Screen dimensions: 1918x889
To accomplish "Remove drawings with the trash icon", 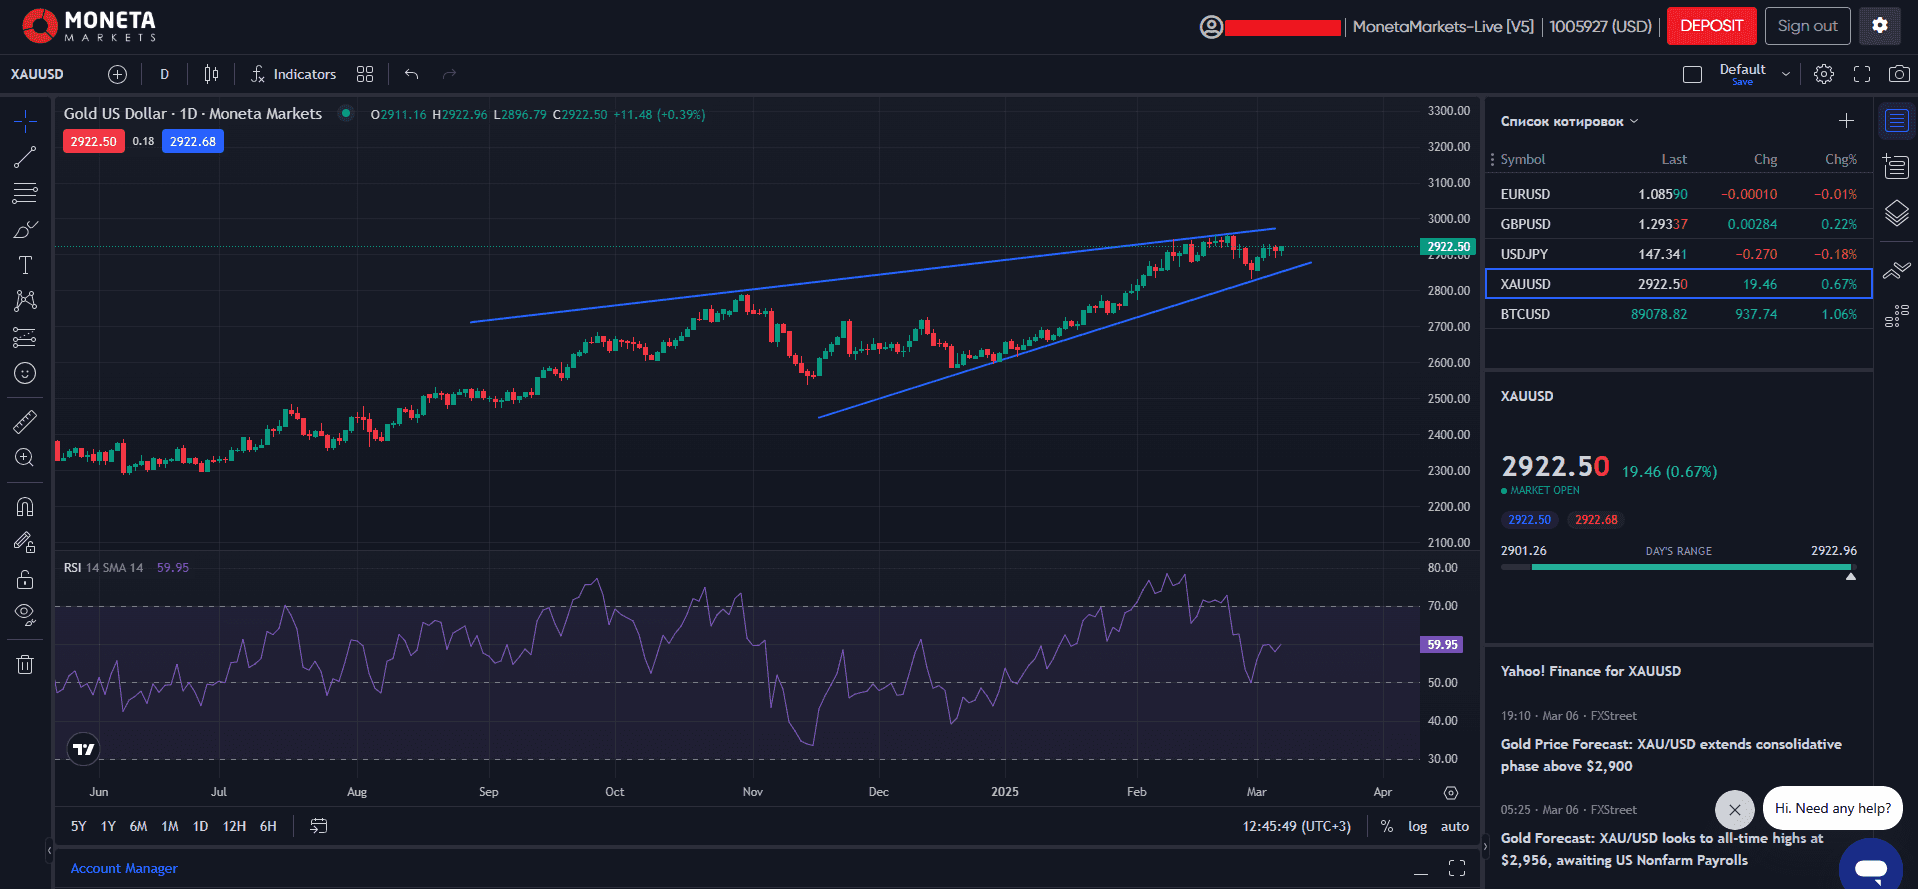I will 25,664.
